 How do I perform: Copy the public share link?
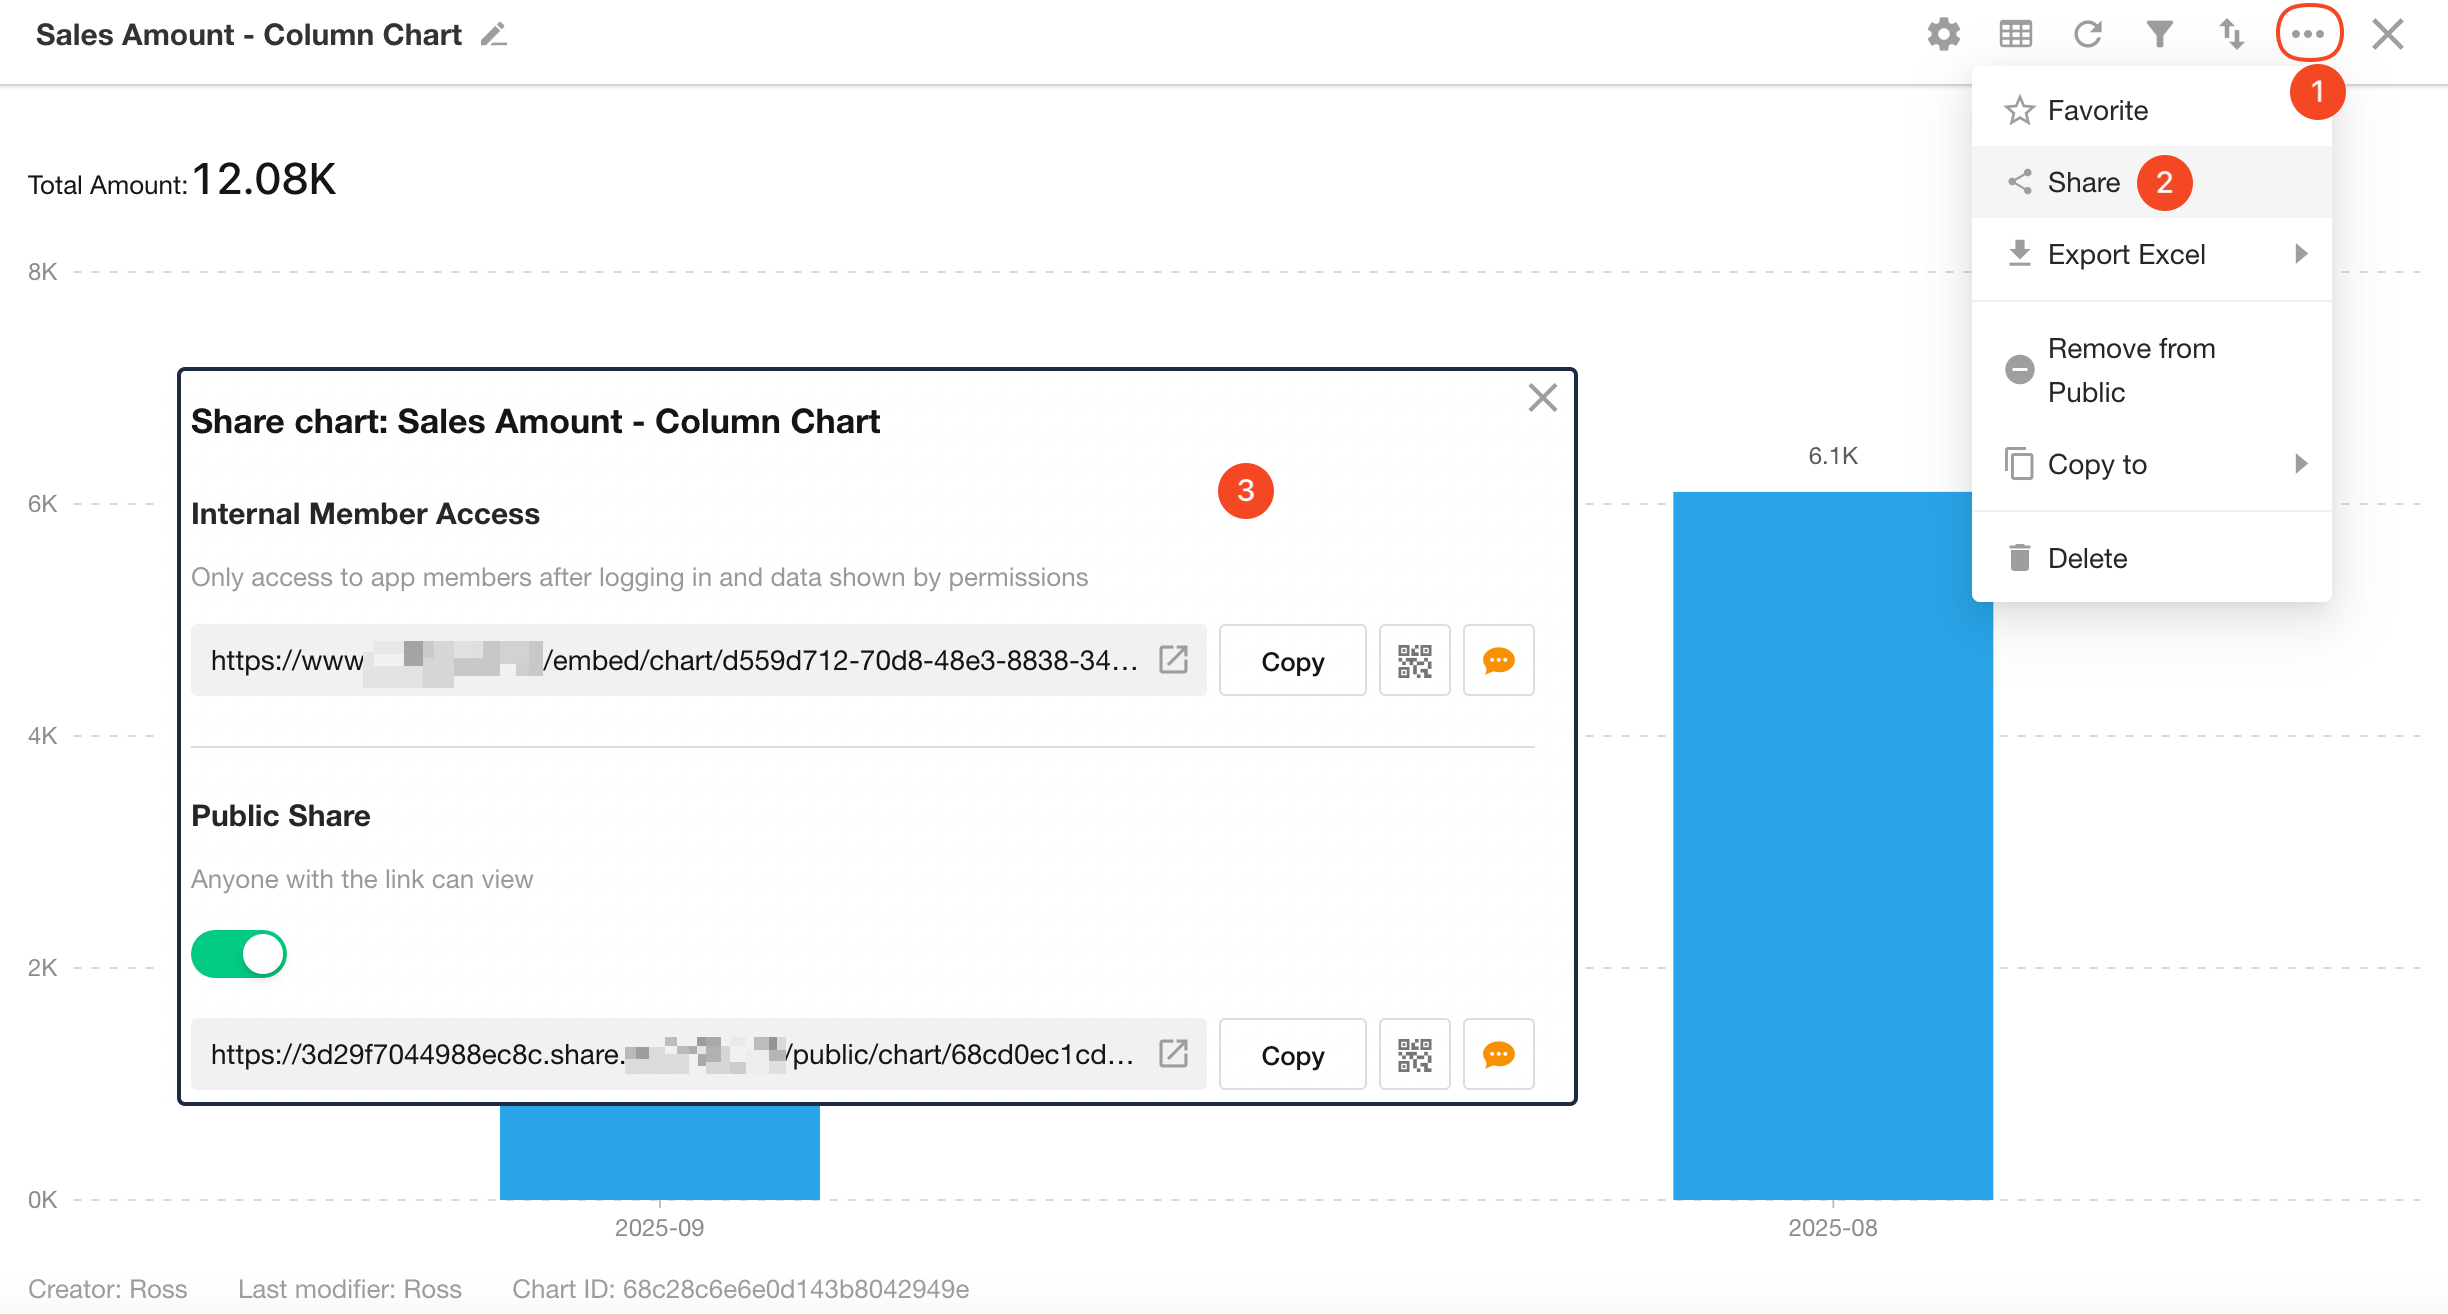coord(1292,1054)
